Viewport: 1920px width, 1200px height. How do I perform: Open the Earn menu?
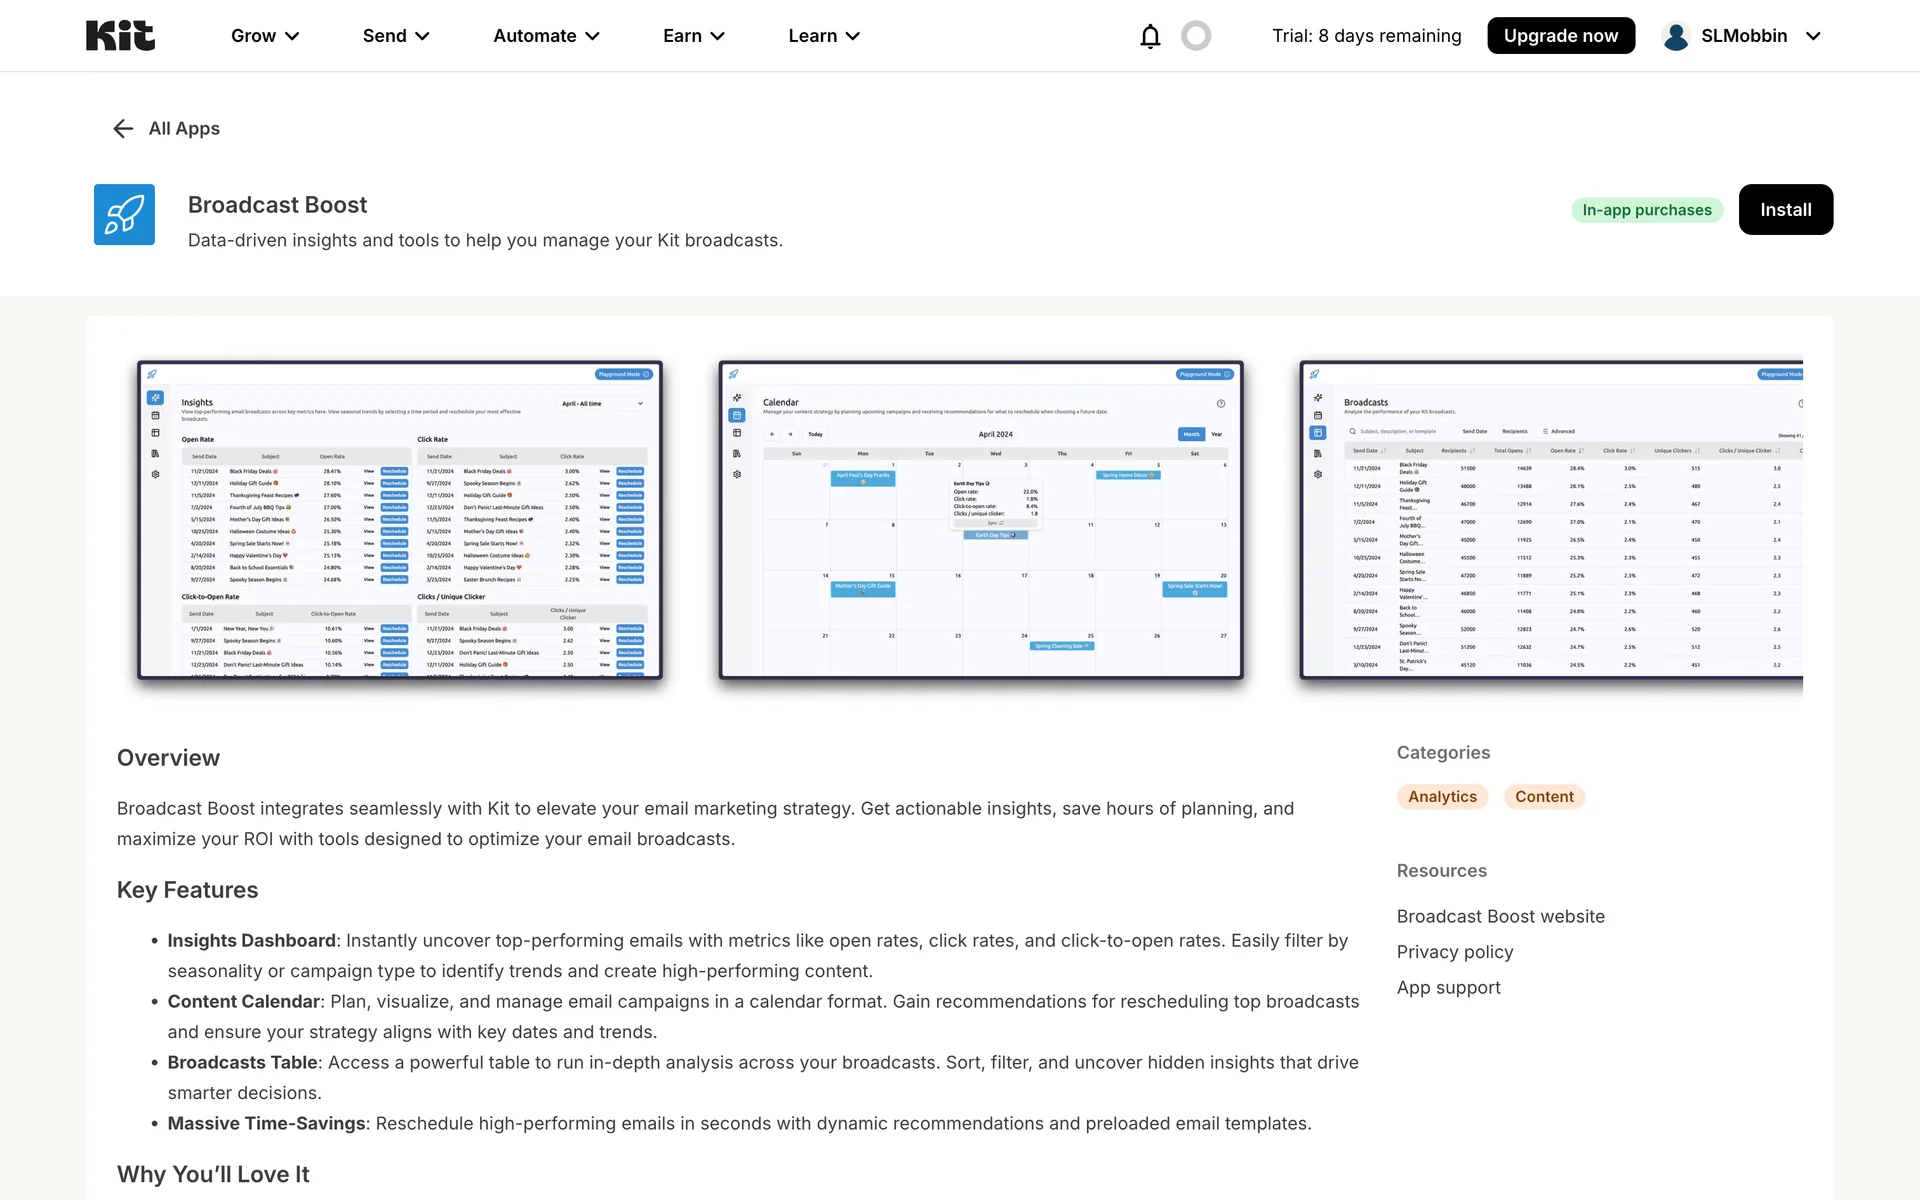693,36
